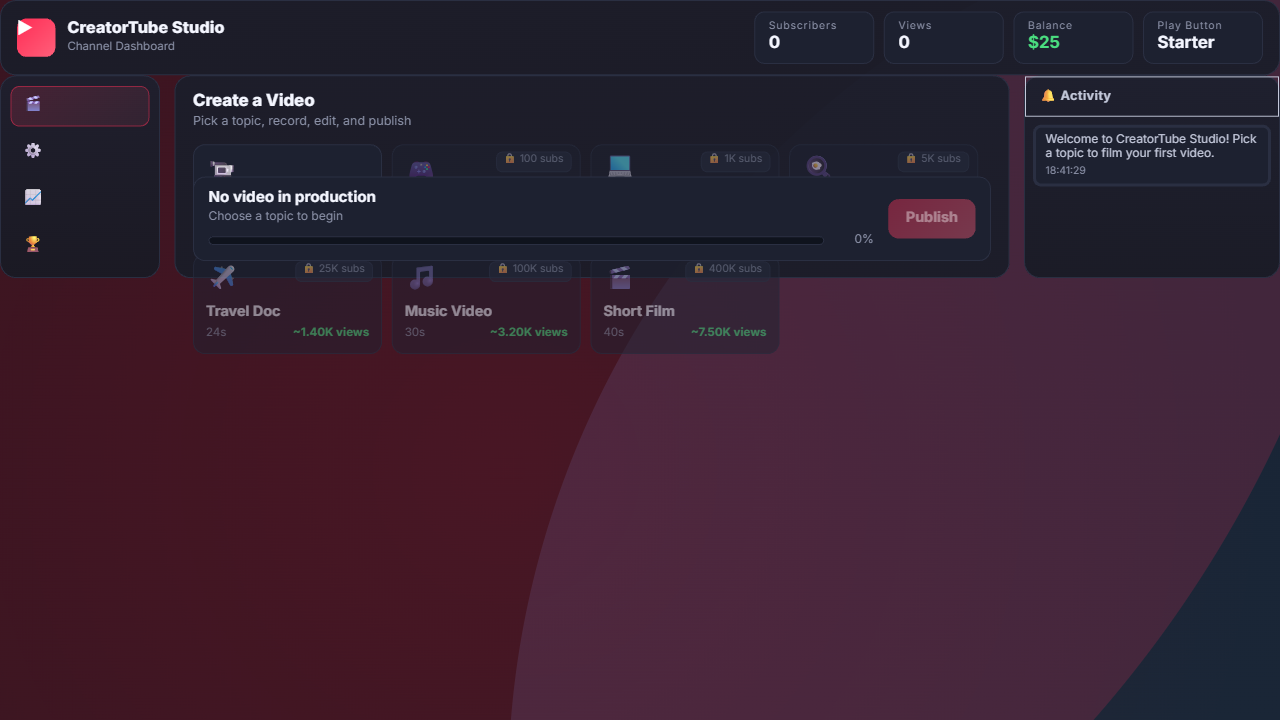This screenshot has width=1280, height=720.
Task: Open the clapperboard studio tab in sidebar
Action: tap(80, 106)
